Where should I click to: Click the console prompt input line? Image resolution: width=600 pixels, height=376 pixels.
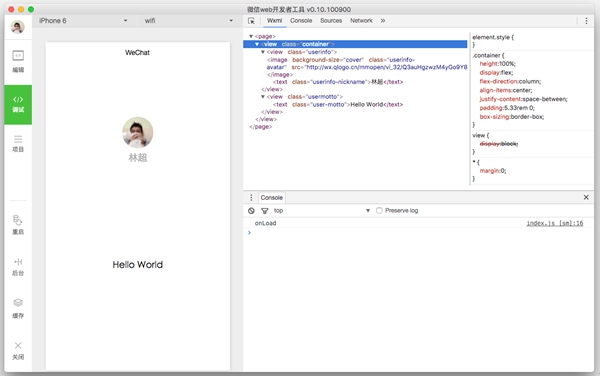(419, 233)
